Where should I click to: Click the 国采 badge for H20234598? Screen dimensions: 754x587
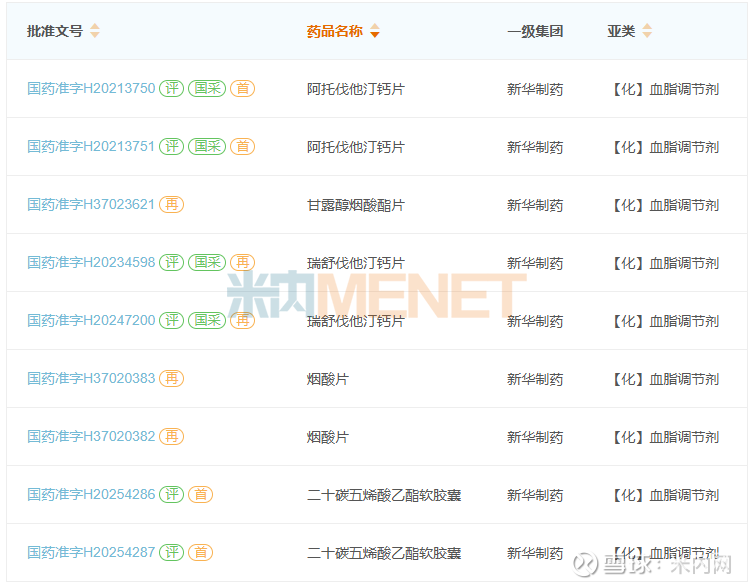tap(207, 263)
